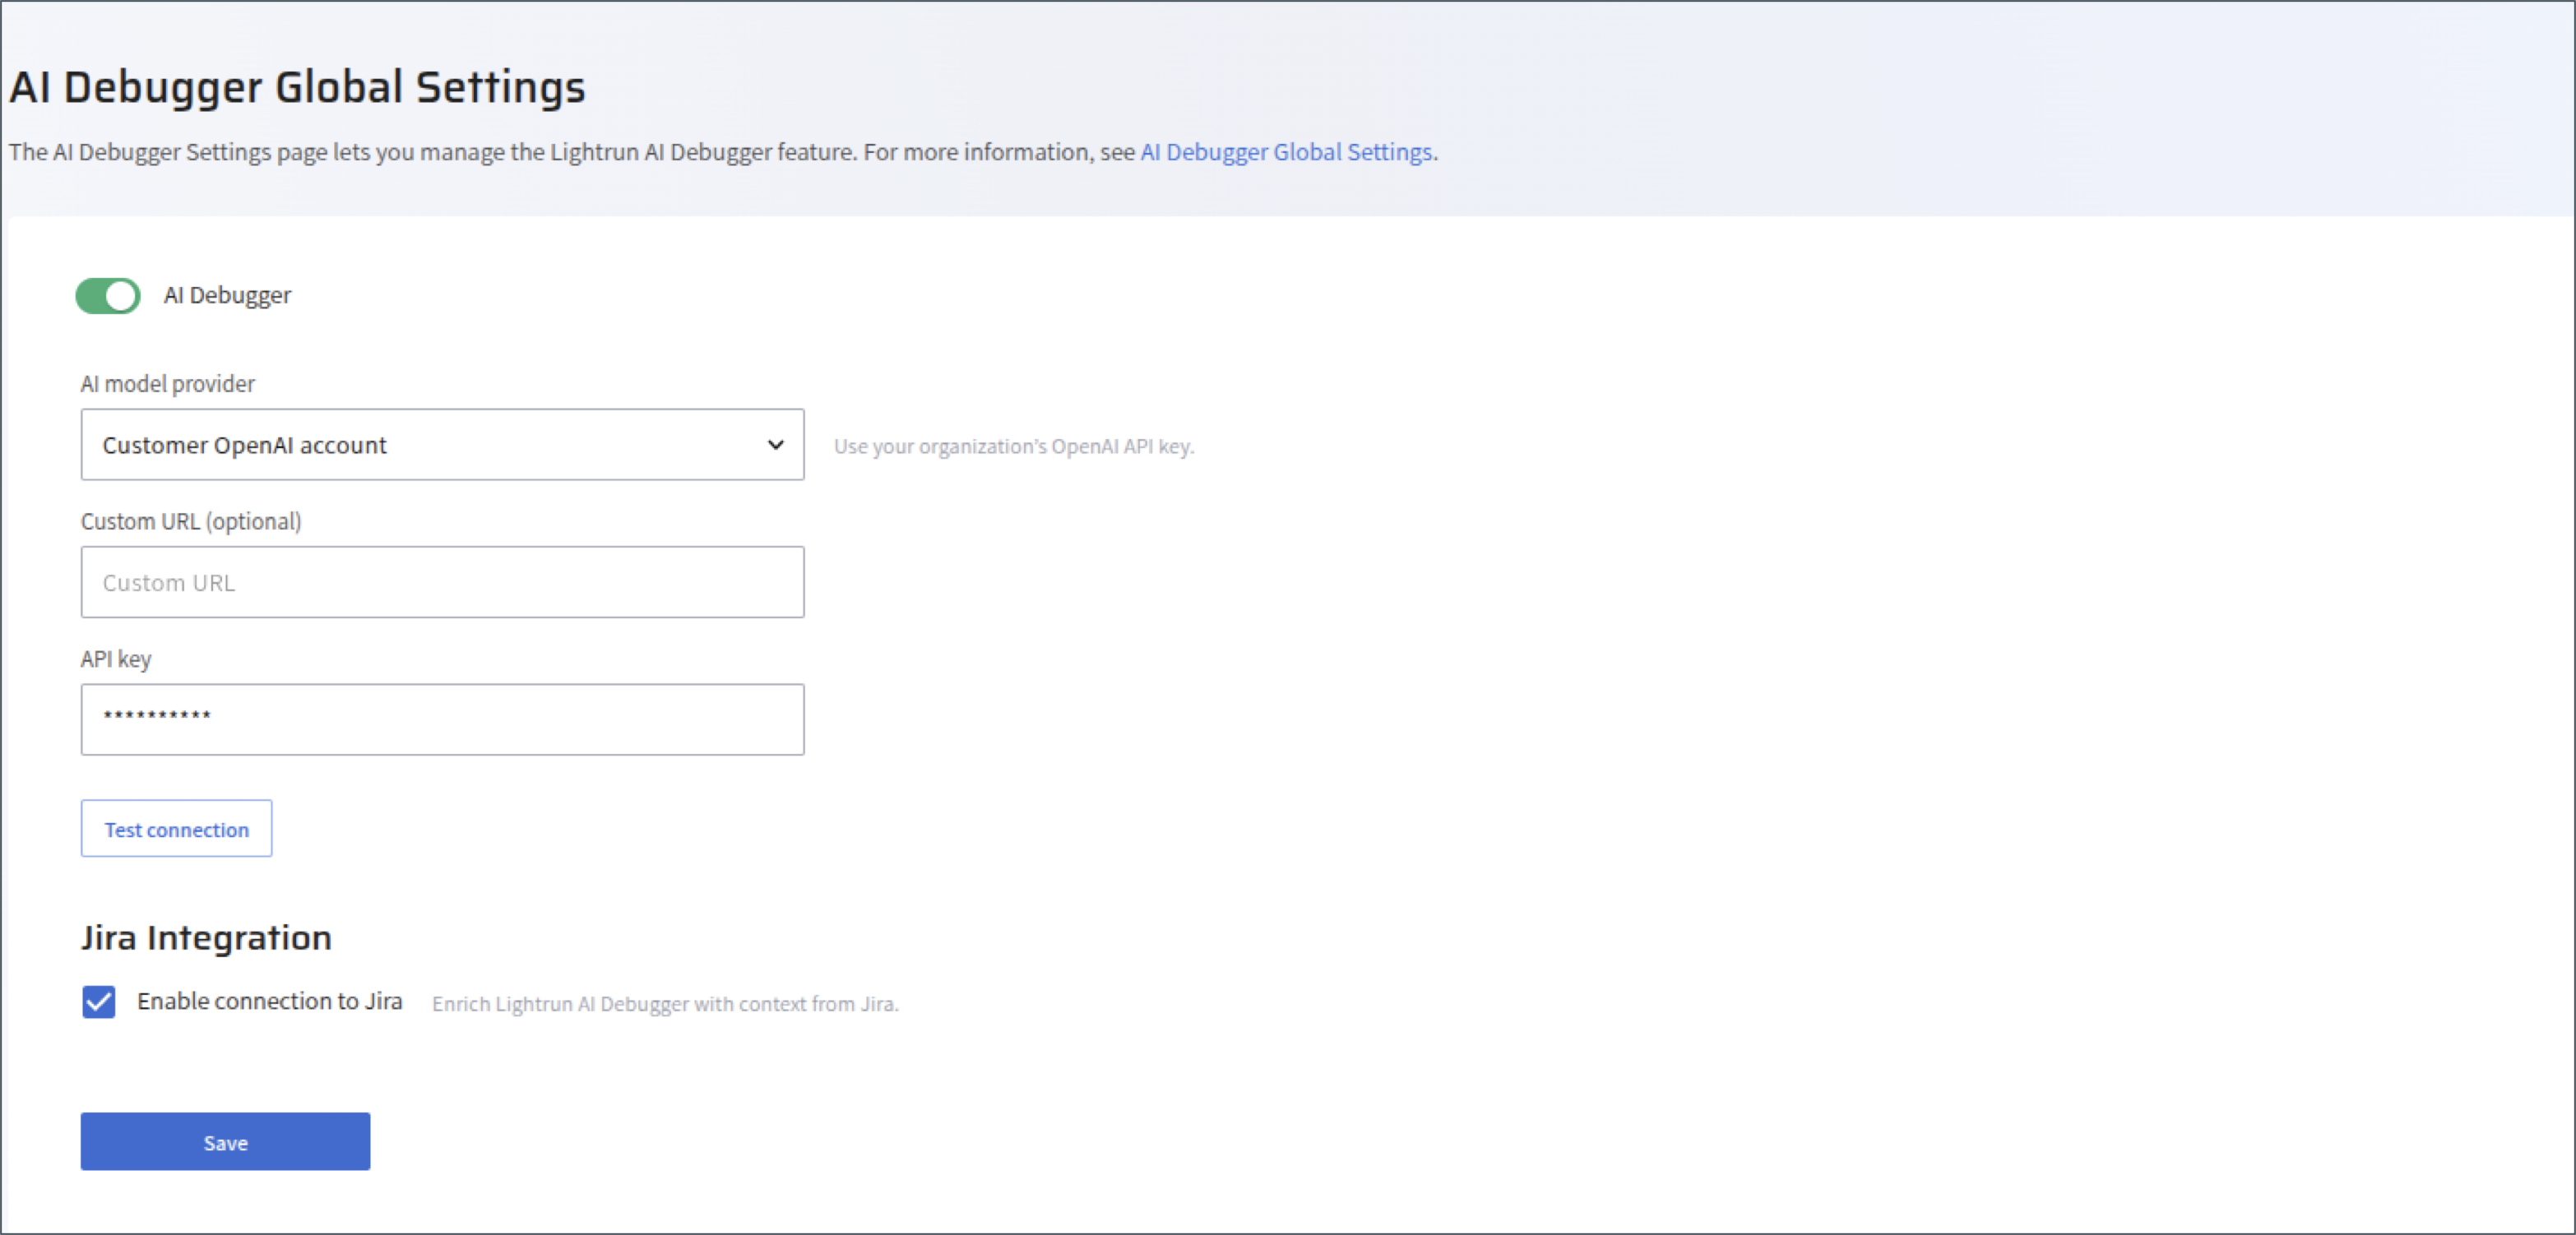The width and height of the screenshot is (2576, 1235).
Task: Select the Customer OpenAI account value text
Action: coord(244,445)
